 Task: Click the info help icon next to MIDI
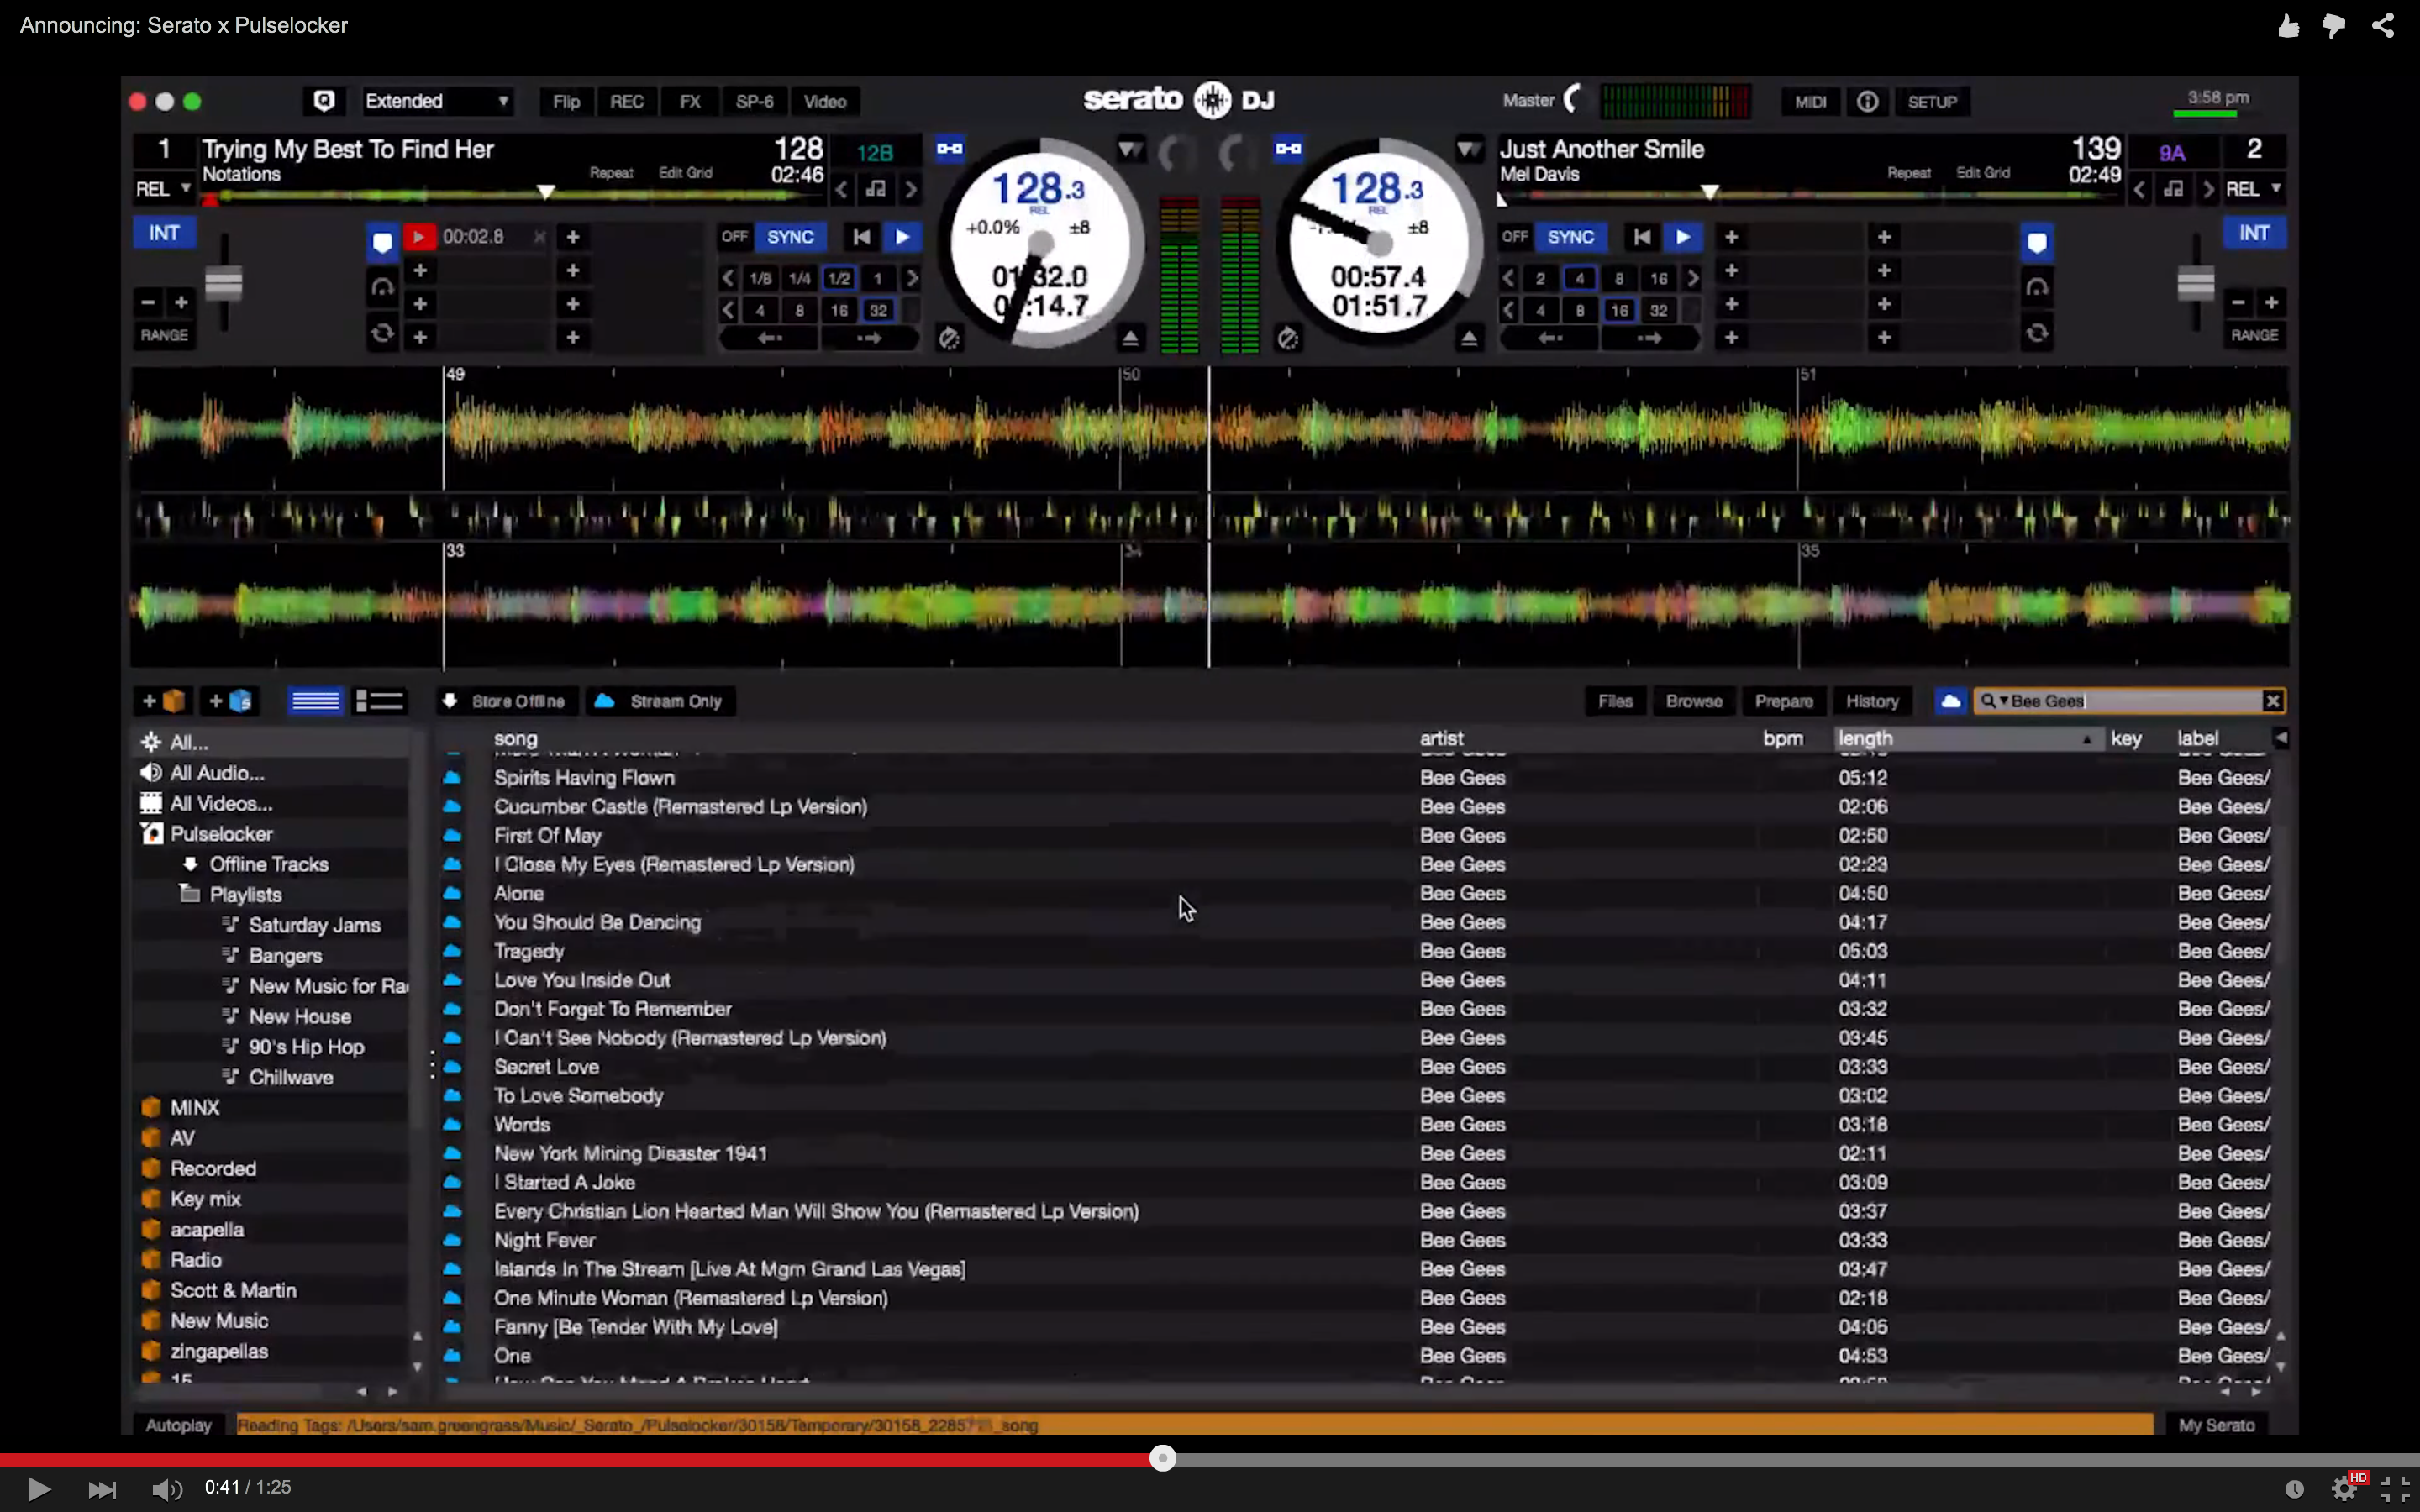tap(1867, 102)
